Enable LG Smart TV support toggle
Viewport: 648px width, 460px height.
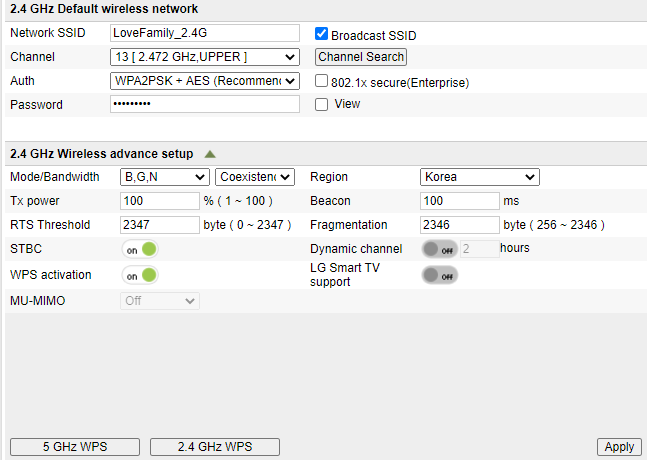[x=439, y=275]
